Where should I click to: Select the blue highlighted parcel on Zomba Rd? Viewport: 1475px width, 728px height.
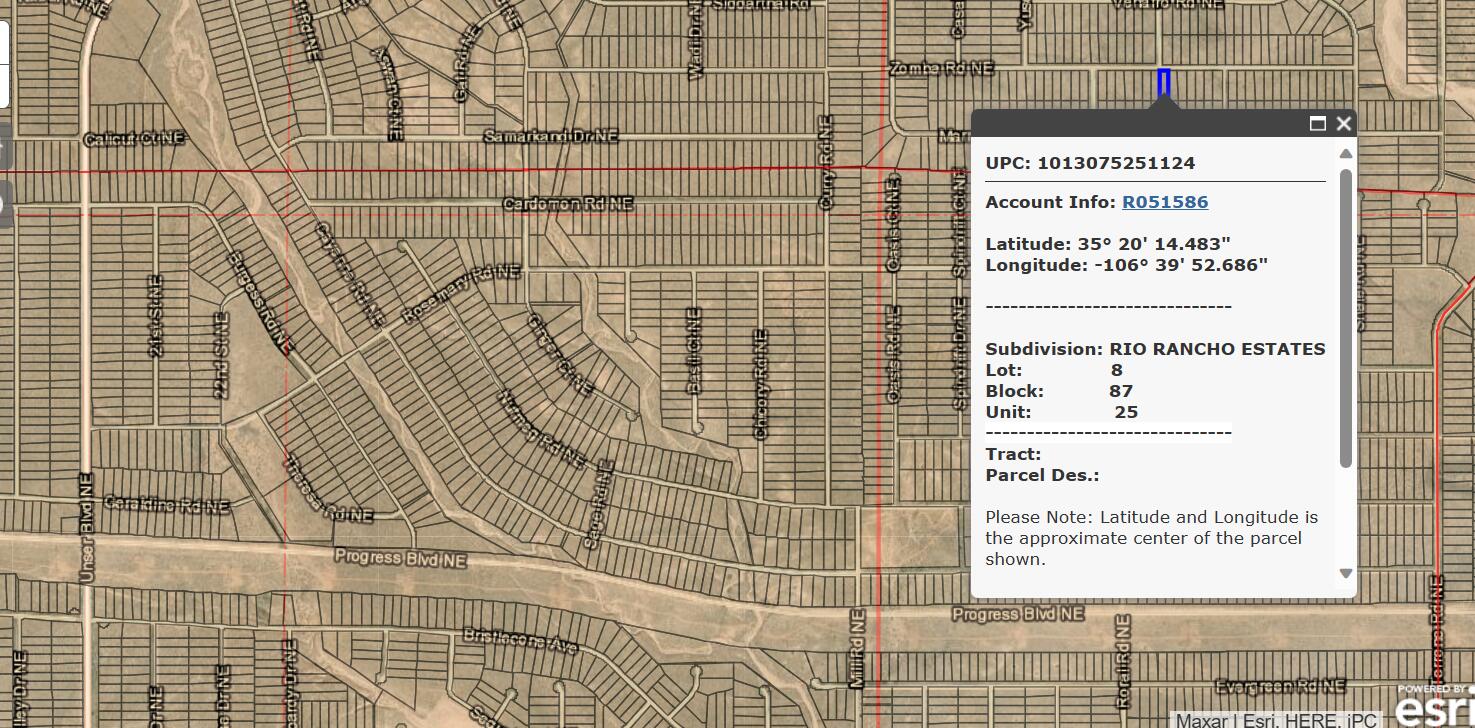click(x=1163, y=83)
